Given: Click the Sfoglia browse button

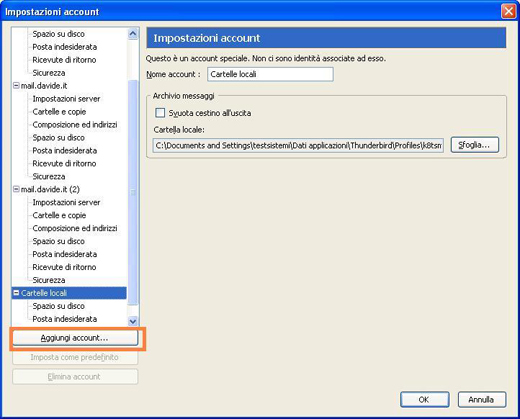Looking at the screenshot, I should [475, 145].
